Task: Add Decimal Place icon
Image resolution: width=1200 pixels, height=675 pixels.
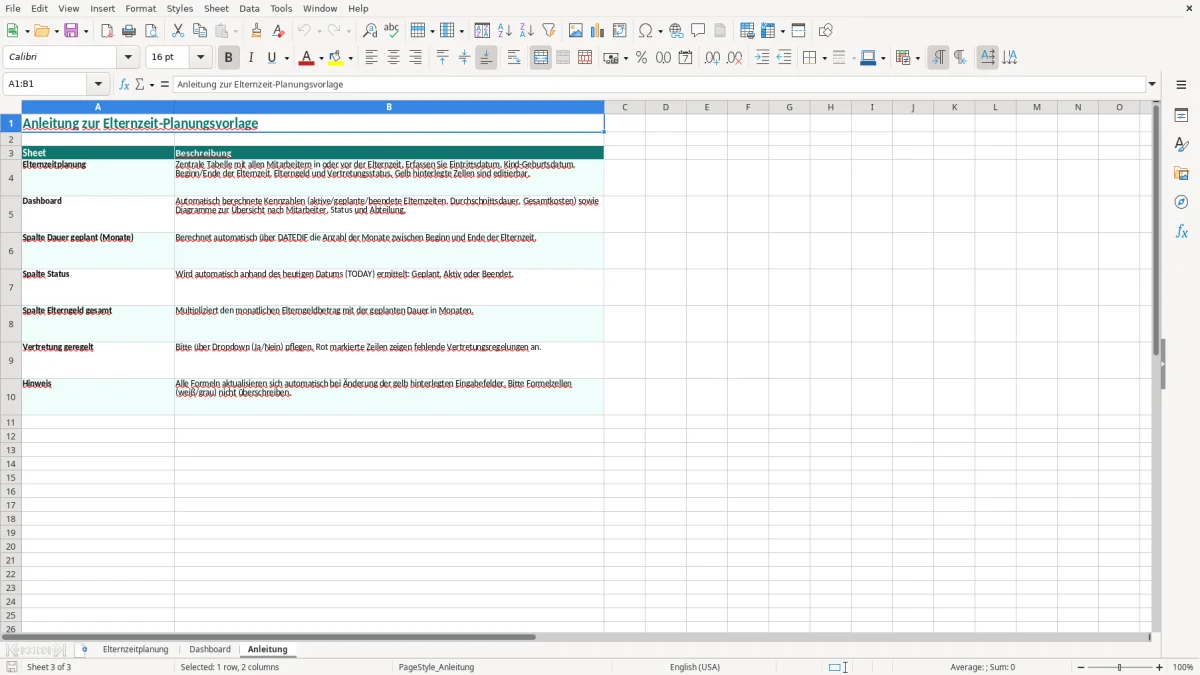Action: point(712,58)
